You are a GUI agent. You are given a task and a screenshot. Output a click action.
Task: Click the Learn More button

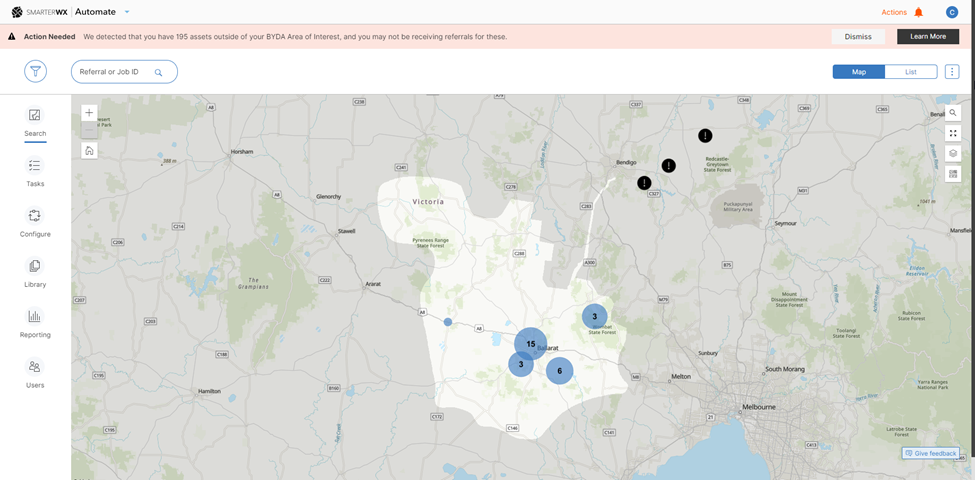click(x=927, y=36)
